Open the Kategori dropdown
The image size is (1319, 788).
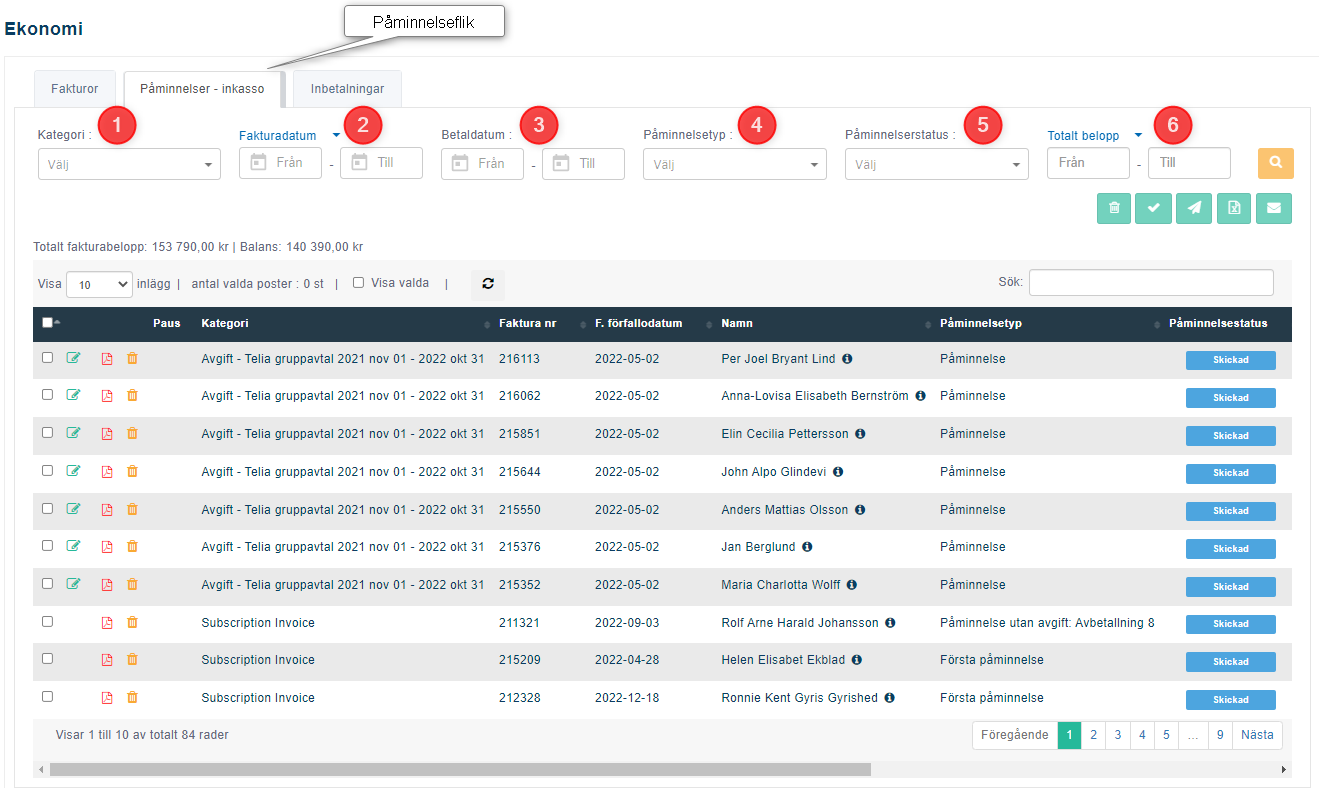click(x=129, y=164)
